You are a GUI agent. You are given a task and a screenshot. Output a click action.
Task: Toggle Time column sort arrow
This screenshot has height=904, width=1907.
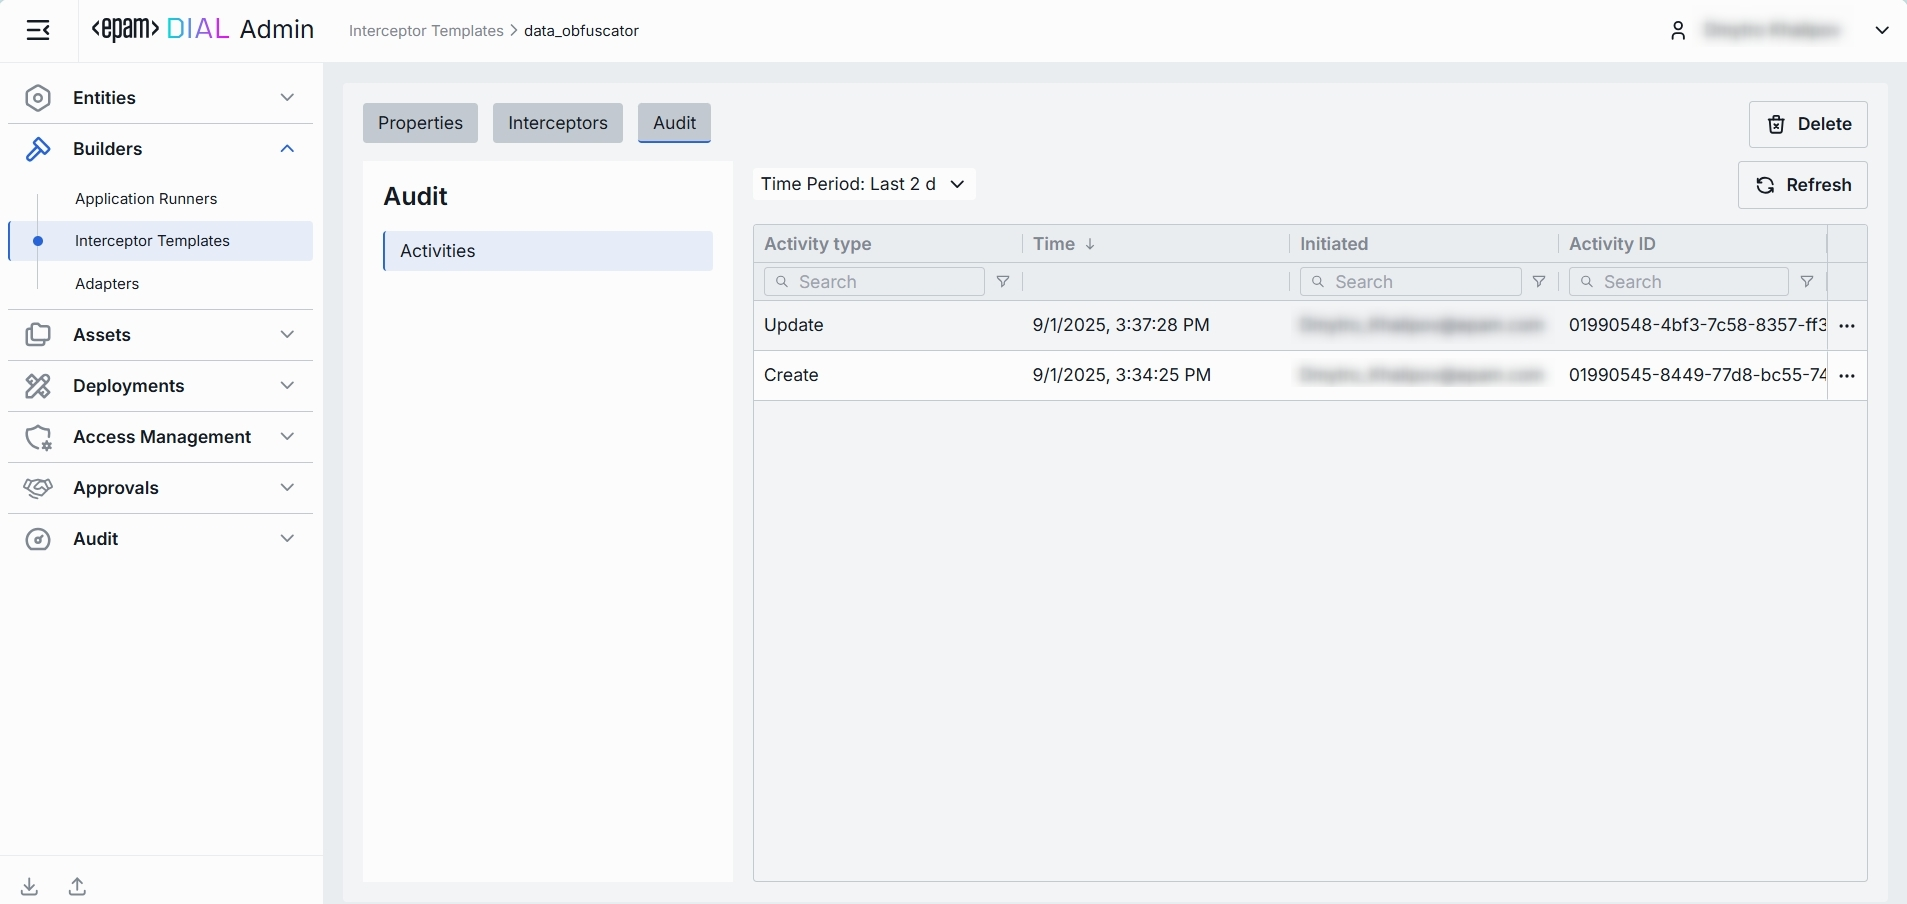click(x=1090, y=244)
